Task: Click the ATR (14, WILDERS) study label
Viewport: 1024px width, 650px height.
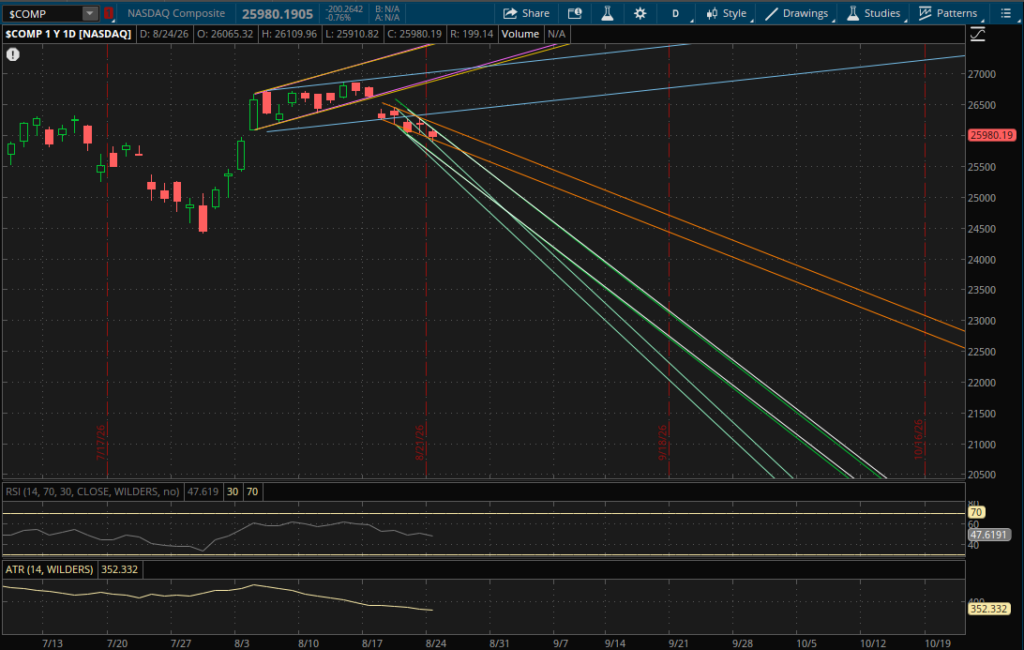Action: click(x=50, y=570)
